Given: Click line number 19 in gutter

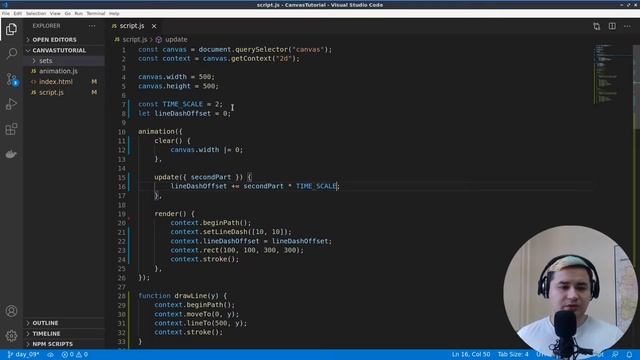Looking at the screenshot, I should (122, 214).
